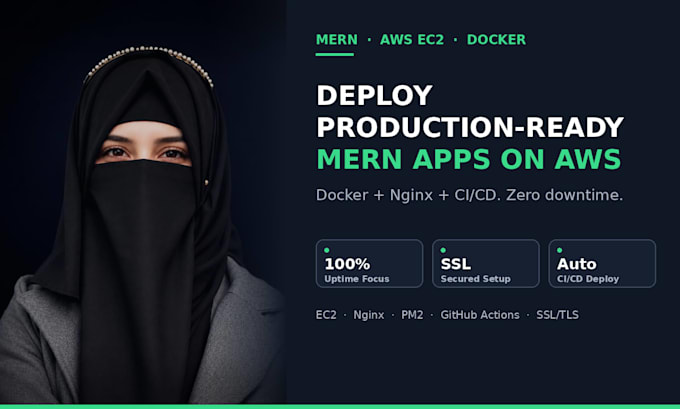Click the GitHub Actions label
Image resolution: width=680 pixels, height=409 pixels.
pyautogui.click(x=480, y=315)
